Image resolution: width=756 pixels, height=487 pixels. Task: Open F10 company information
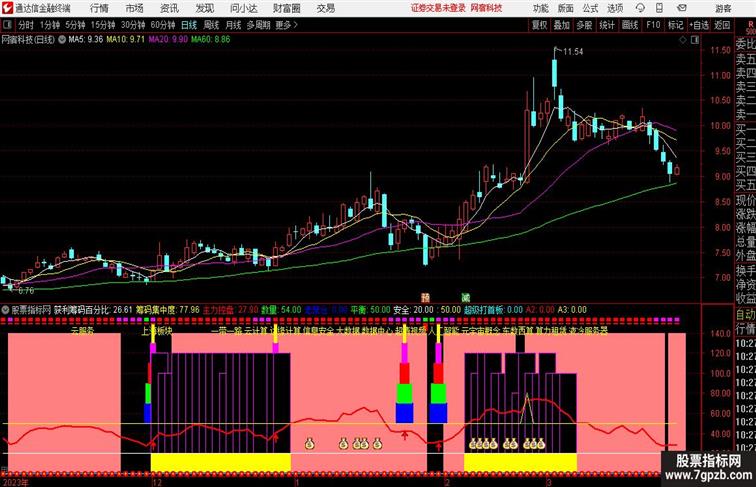653,25
